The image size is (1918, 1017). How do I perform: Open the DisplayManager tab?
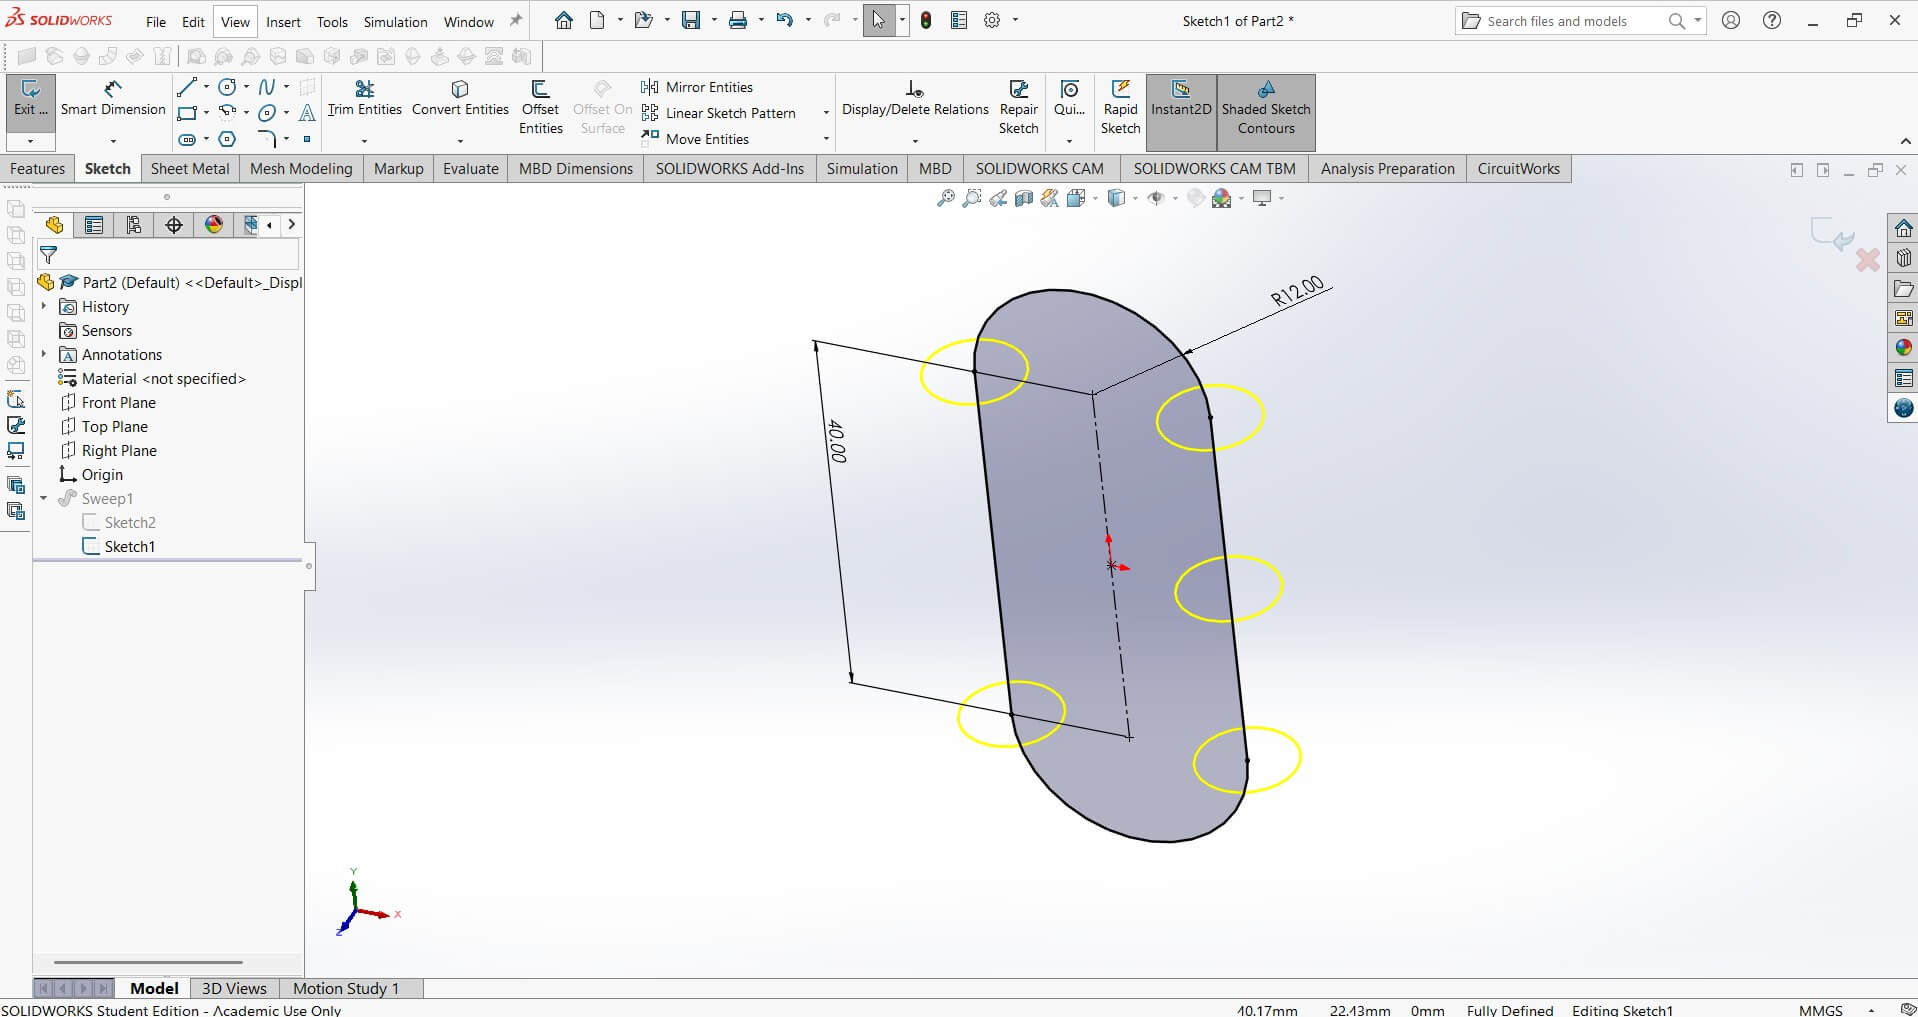pyautogui.click(x=214, y=225)
